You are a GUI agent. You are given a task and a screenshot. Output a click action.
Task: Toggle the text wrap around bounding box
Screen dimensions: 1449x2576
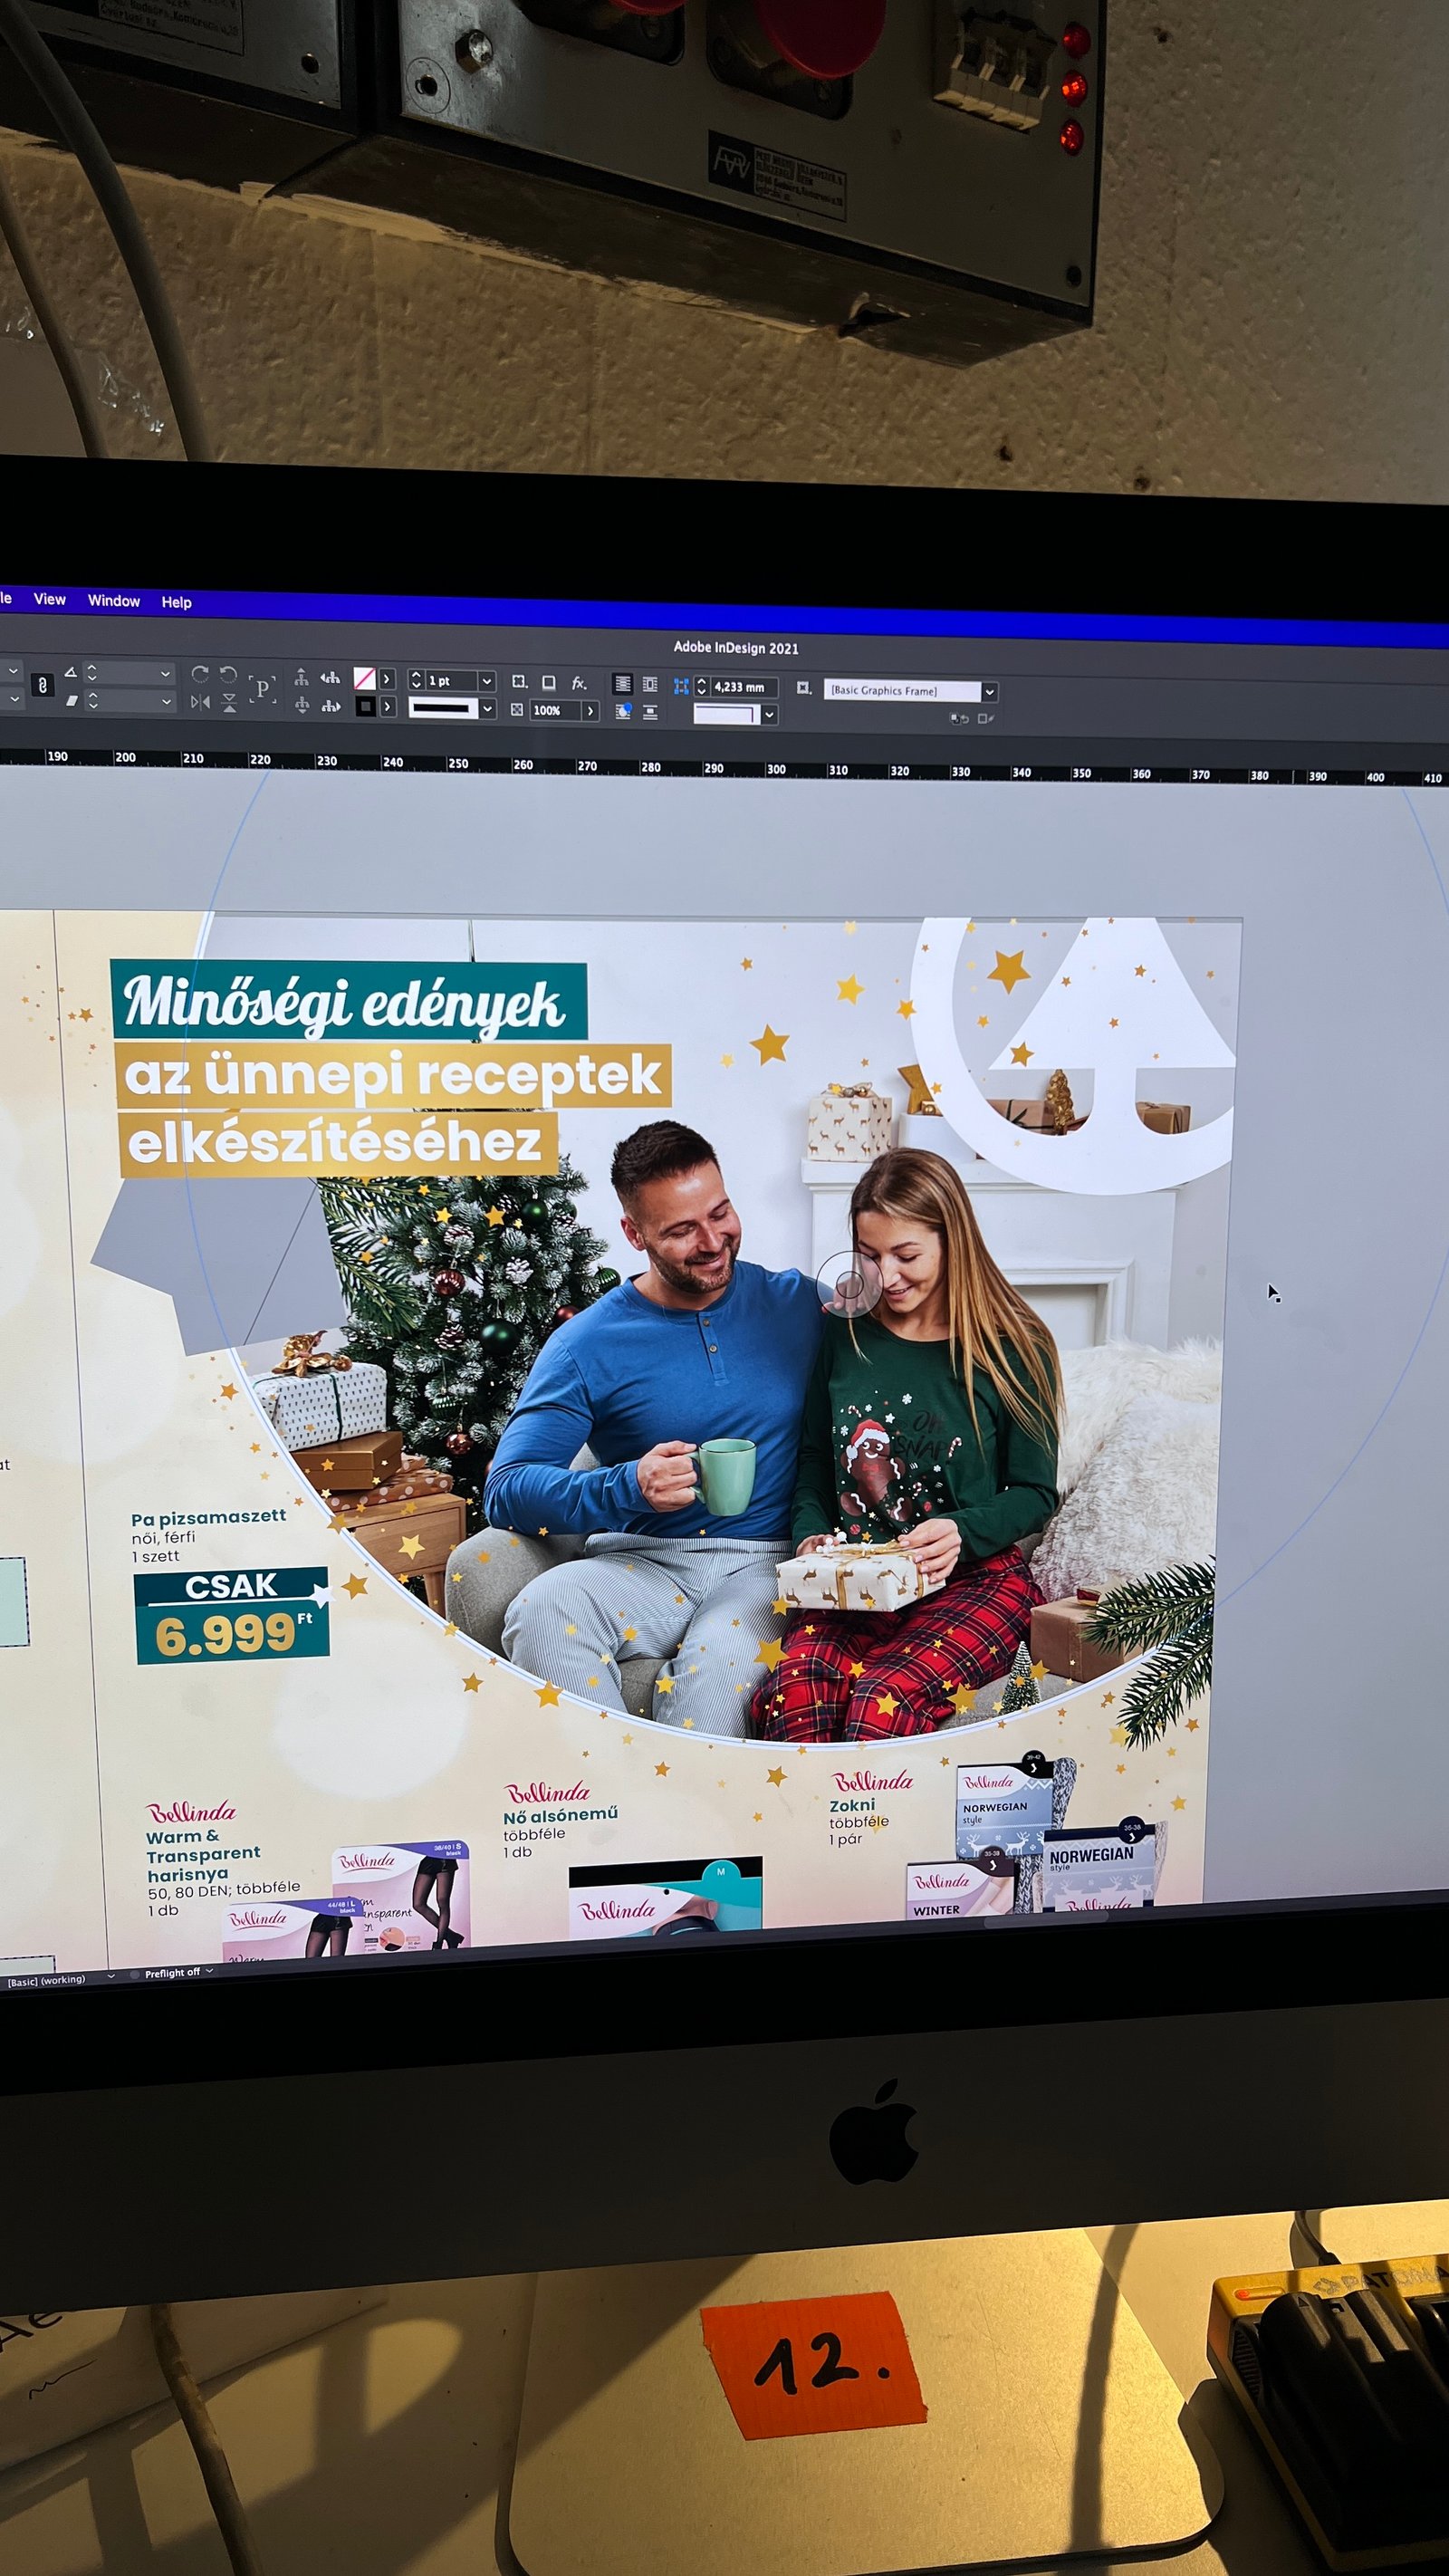(650, 684)
